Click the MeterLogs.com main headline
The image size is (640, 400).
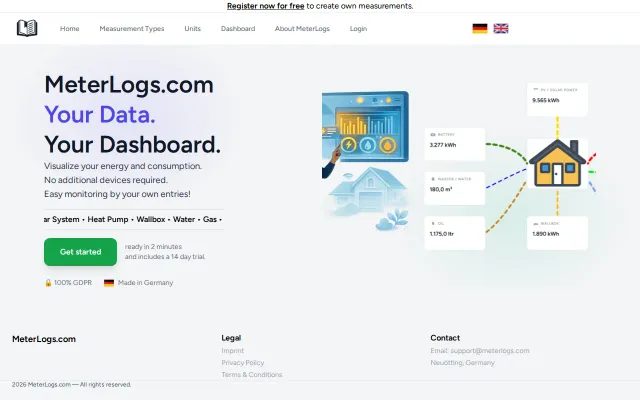click(x=129, y=84)
